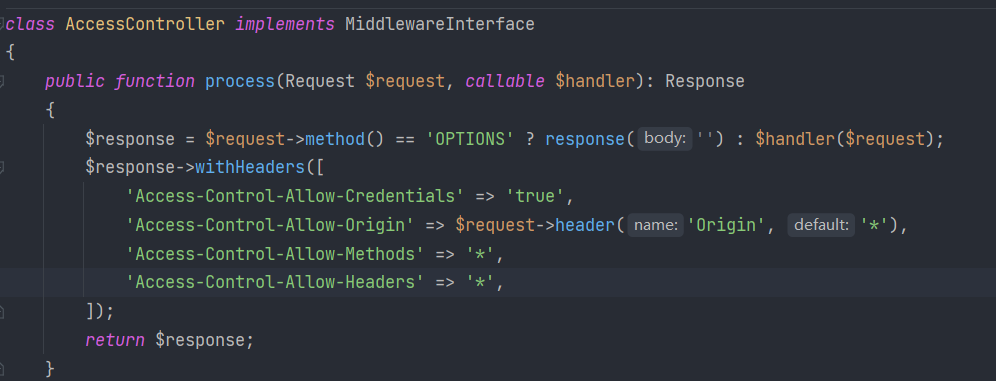Click the fold end marker beside ']);'
This screenshot has height=381, width=996.
(x=2, y=311)
